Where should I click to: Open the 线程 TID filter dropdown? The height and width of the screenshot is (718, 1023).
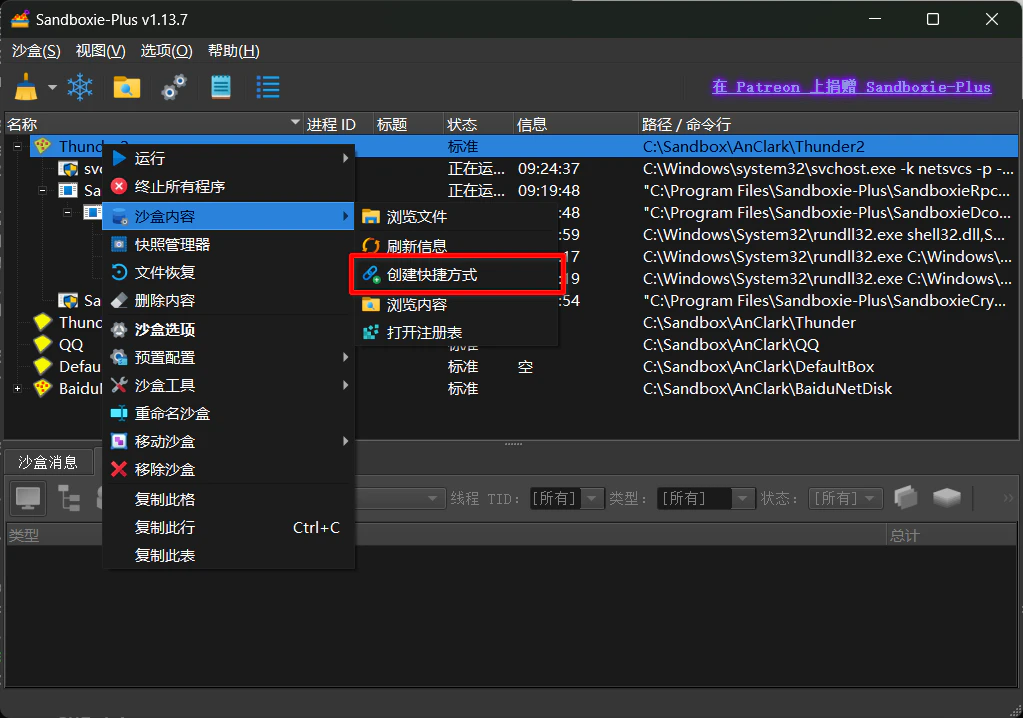click(566, 499)
